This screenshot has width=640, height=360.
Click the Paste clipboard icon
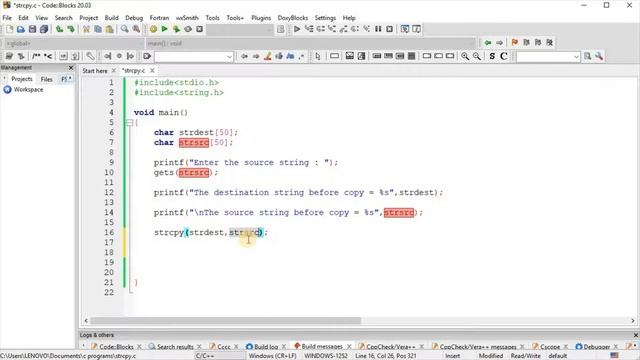coord(109,29)
